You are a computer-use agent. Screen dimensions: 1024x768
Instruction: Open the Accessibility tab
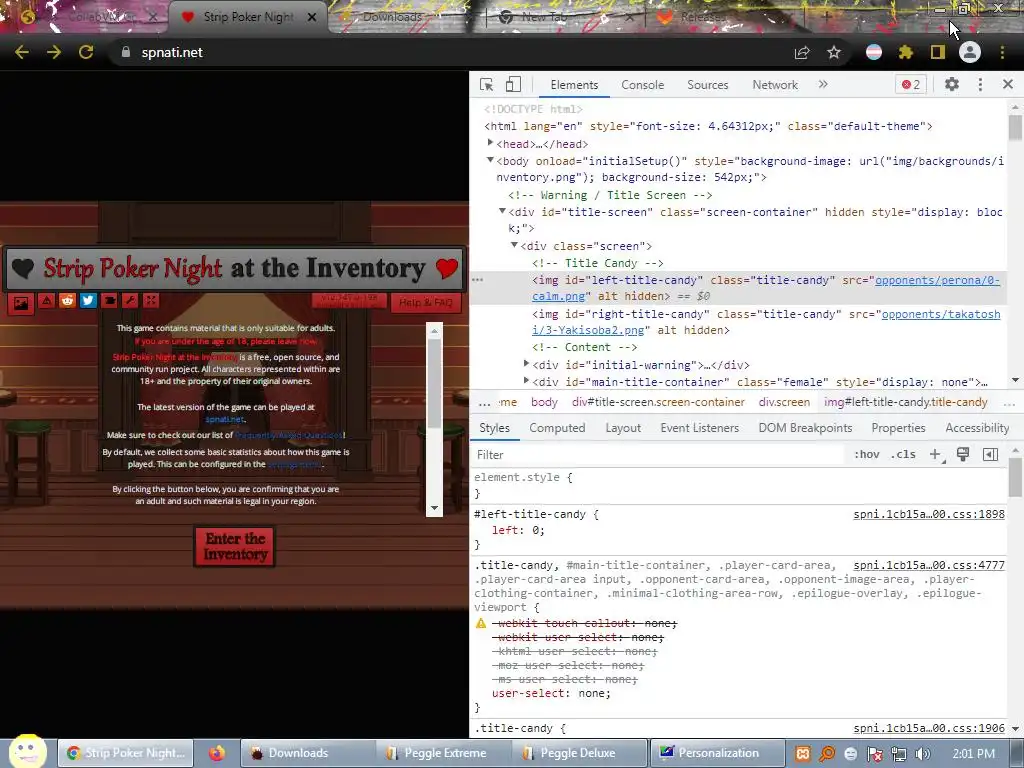click(977, 428)
